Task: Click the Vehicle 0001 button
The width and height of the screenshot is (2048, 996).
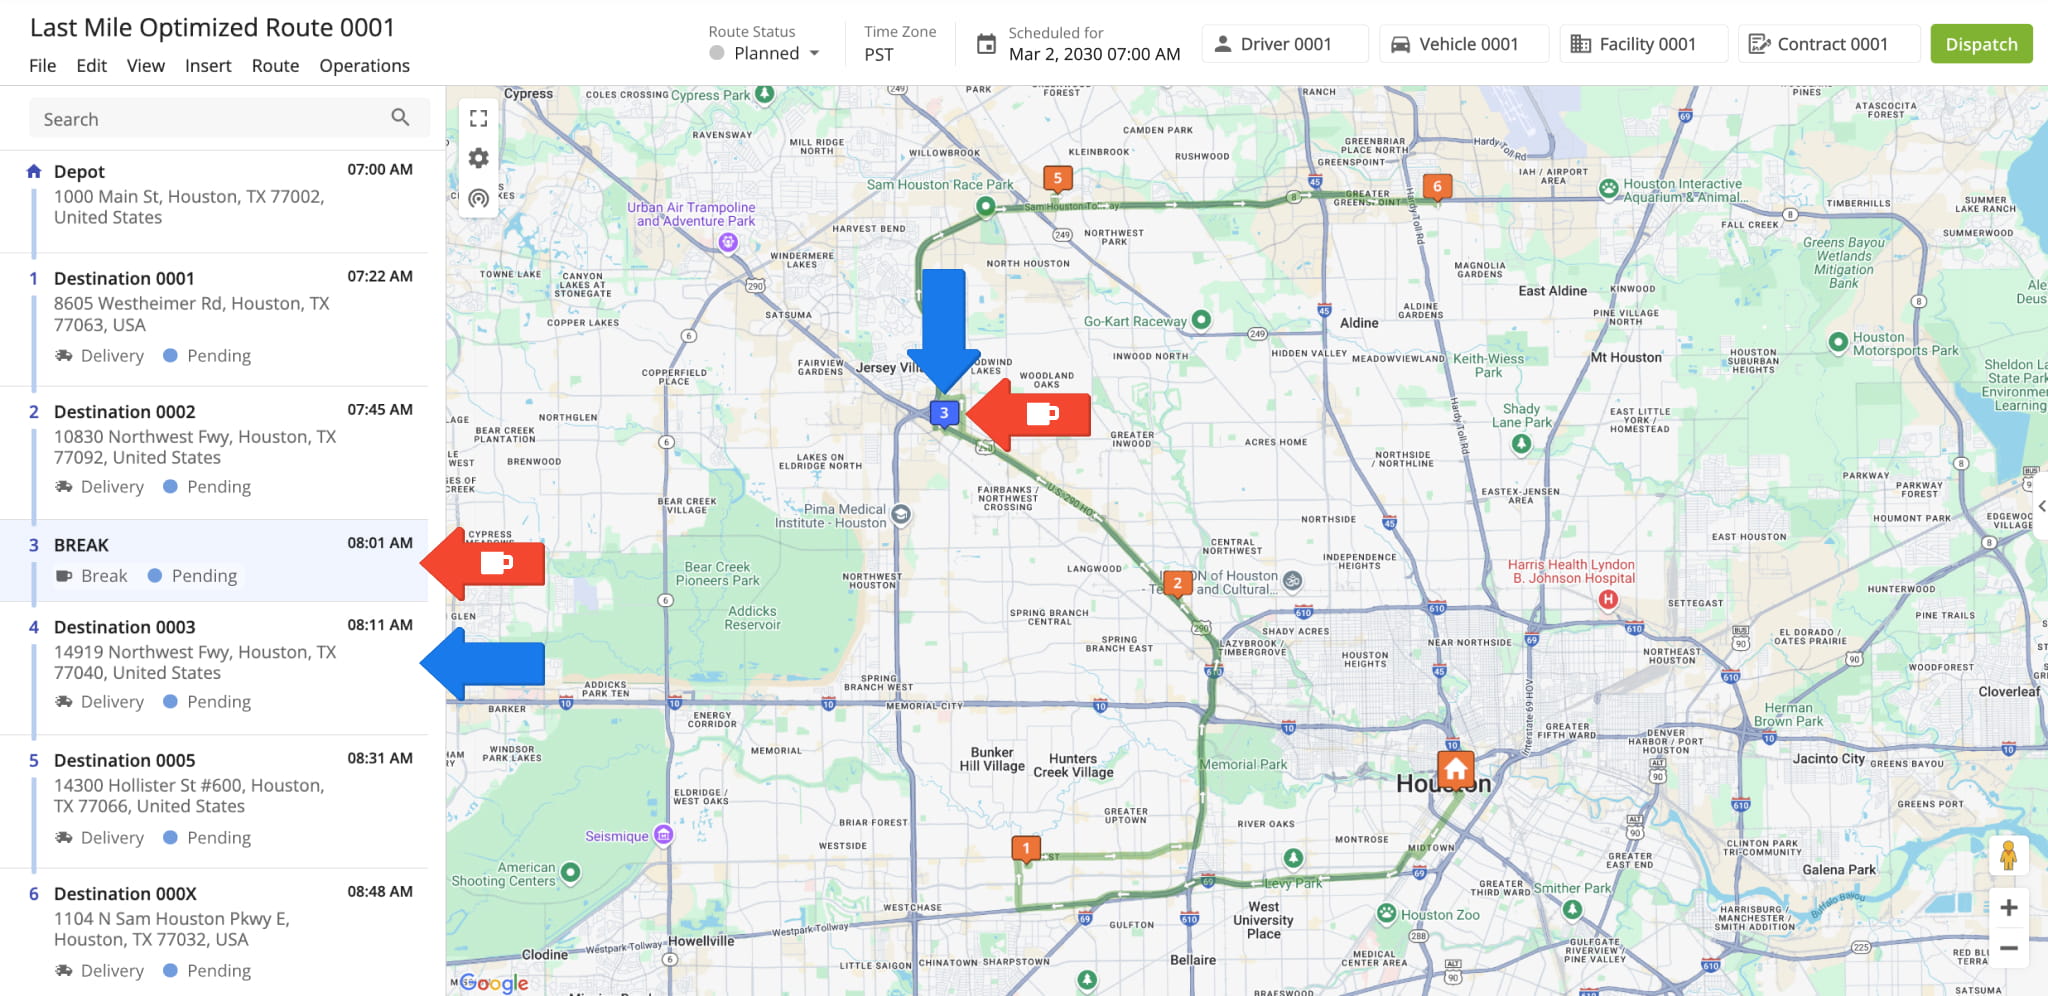Action: [1464, 44]
